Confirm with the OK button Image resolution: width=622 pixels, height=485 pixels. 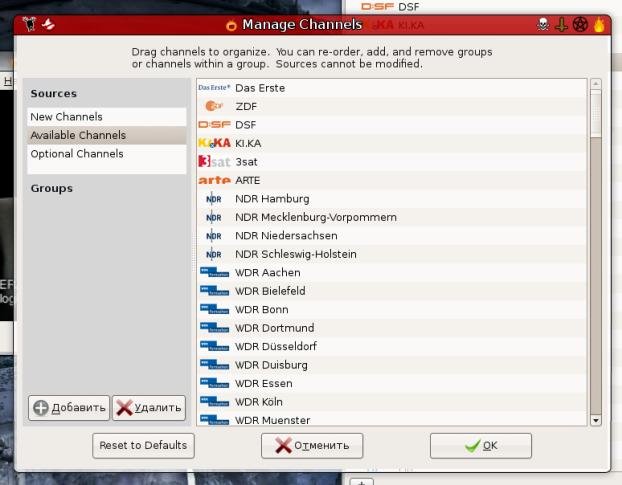[481, 445]
